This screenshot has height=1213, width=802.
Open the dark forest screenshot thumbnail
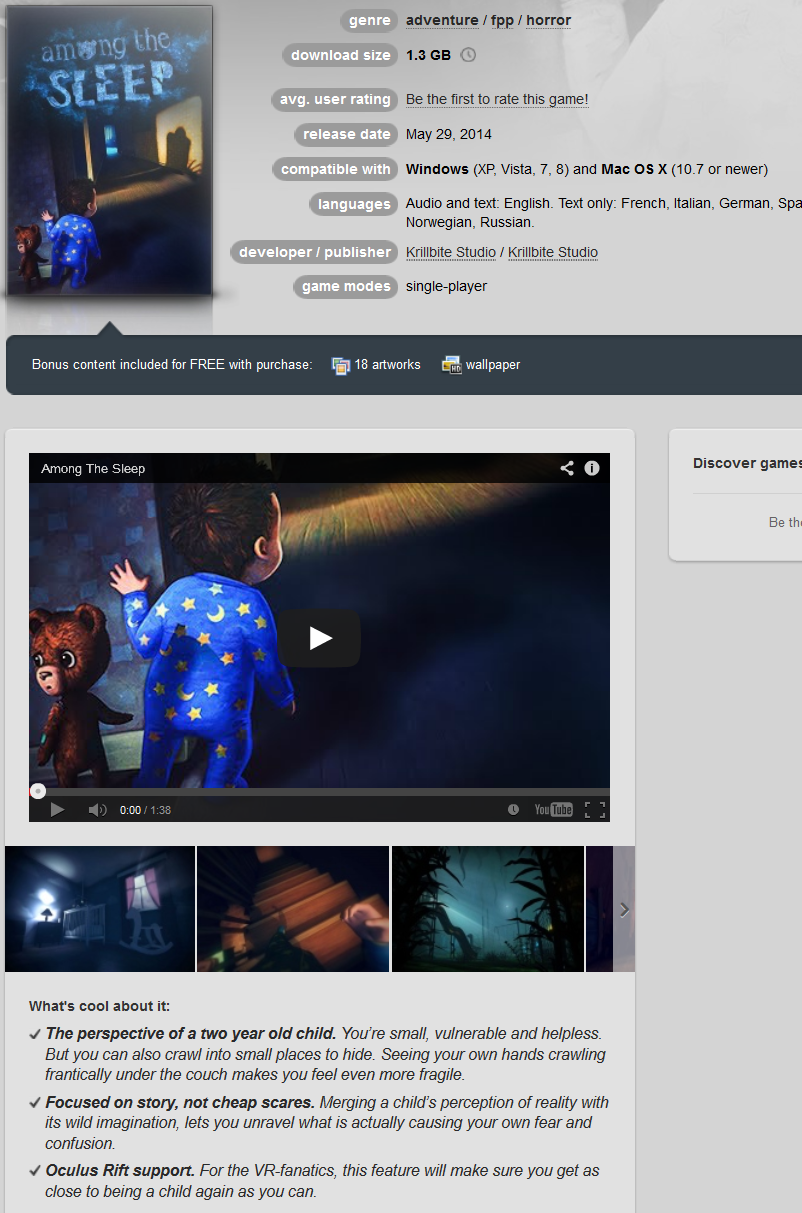coord(488,909)
